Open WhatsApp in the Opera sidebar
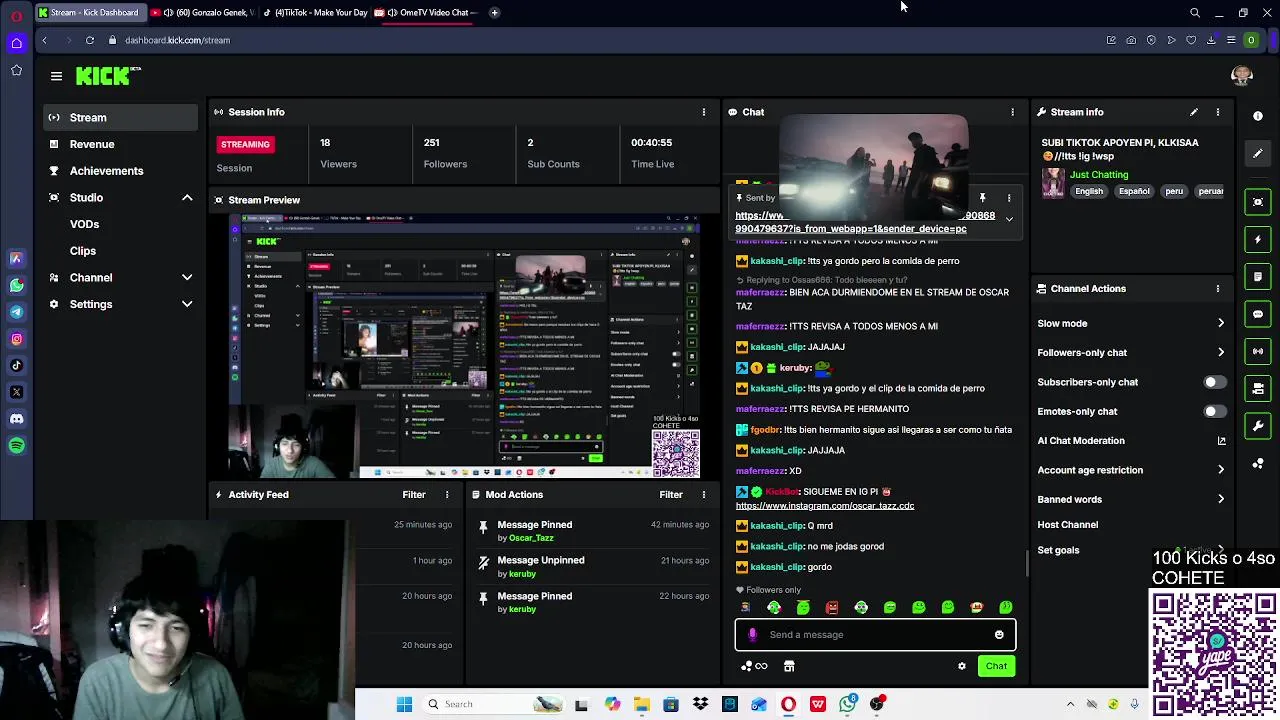 point(16,286)
